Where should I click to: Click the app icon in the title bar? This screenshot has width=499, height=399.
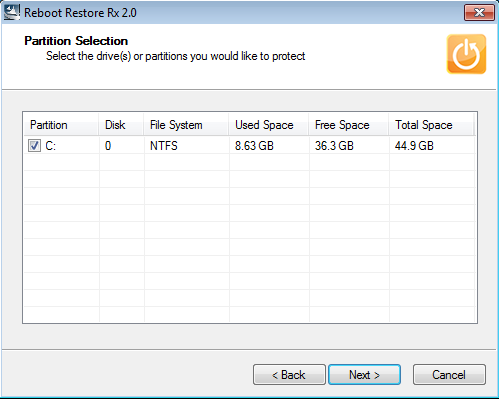click(12, 12)
